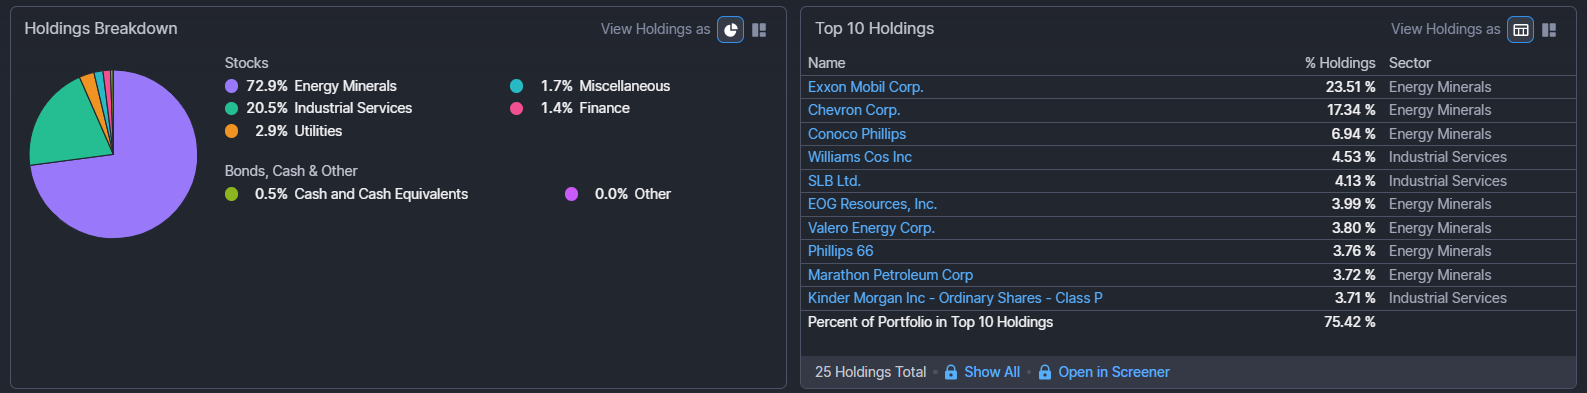Image resolution: width=1587 pixels, height=393 pixels.
Task: Click orange Utilities legend swatch
Action: coord(232,131)
